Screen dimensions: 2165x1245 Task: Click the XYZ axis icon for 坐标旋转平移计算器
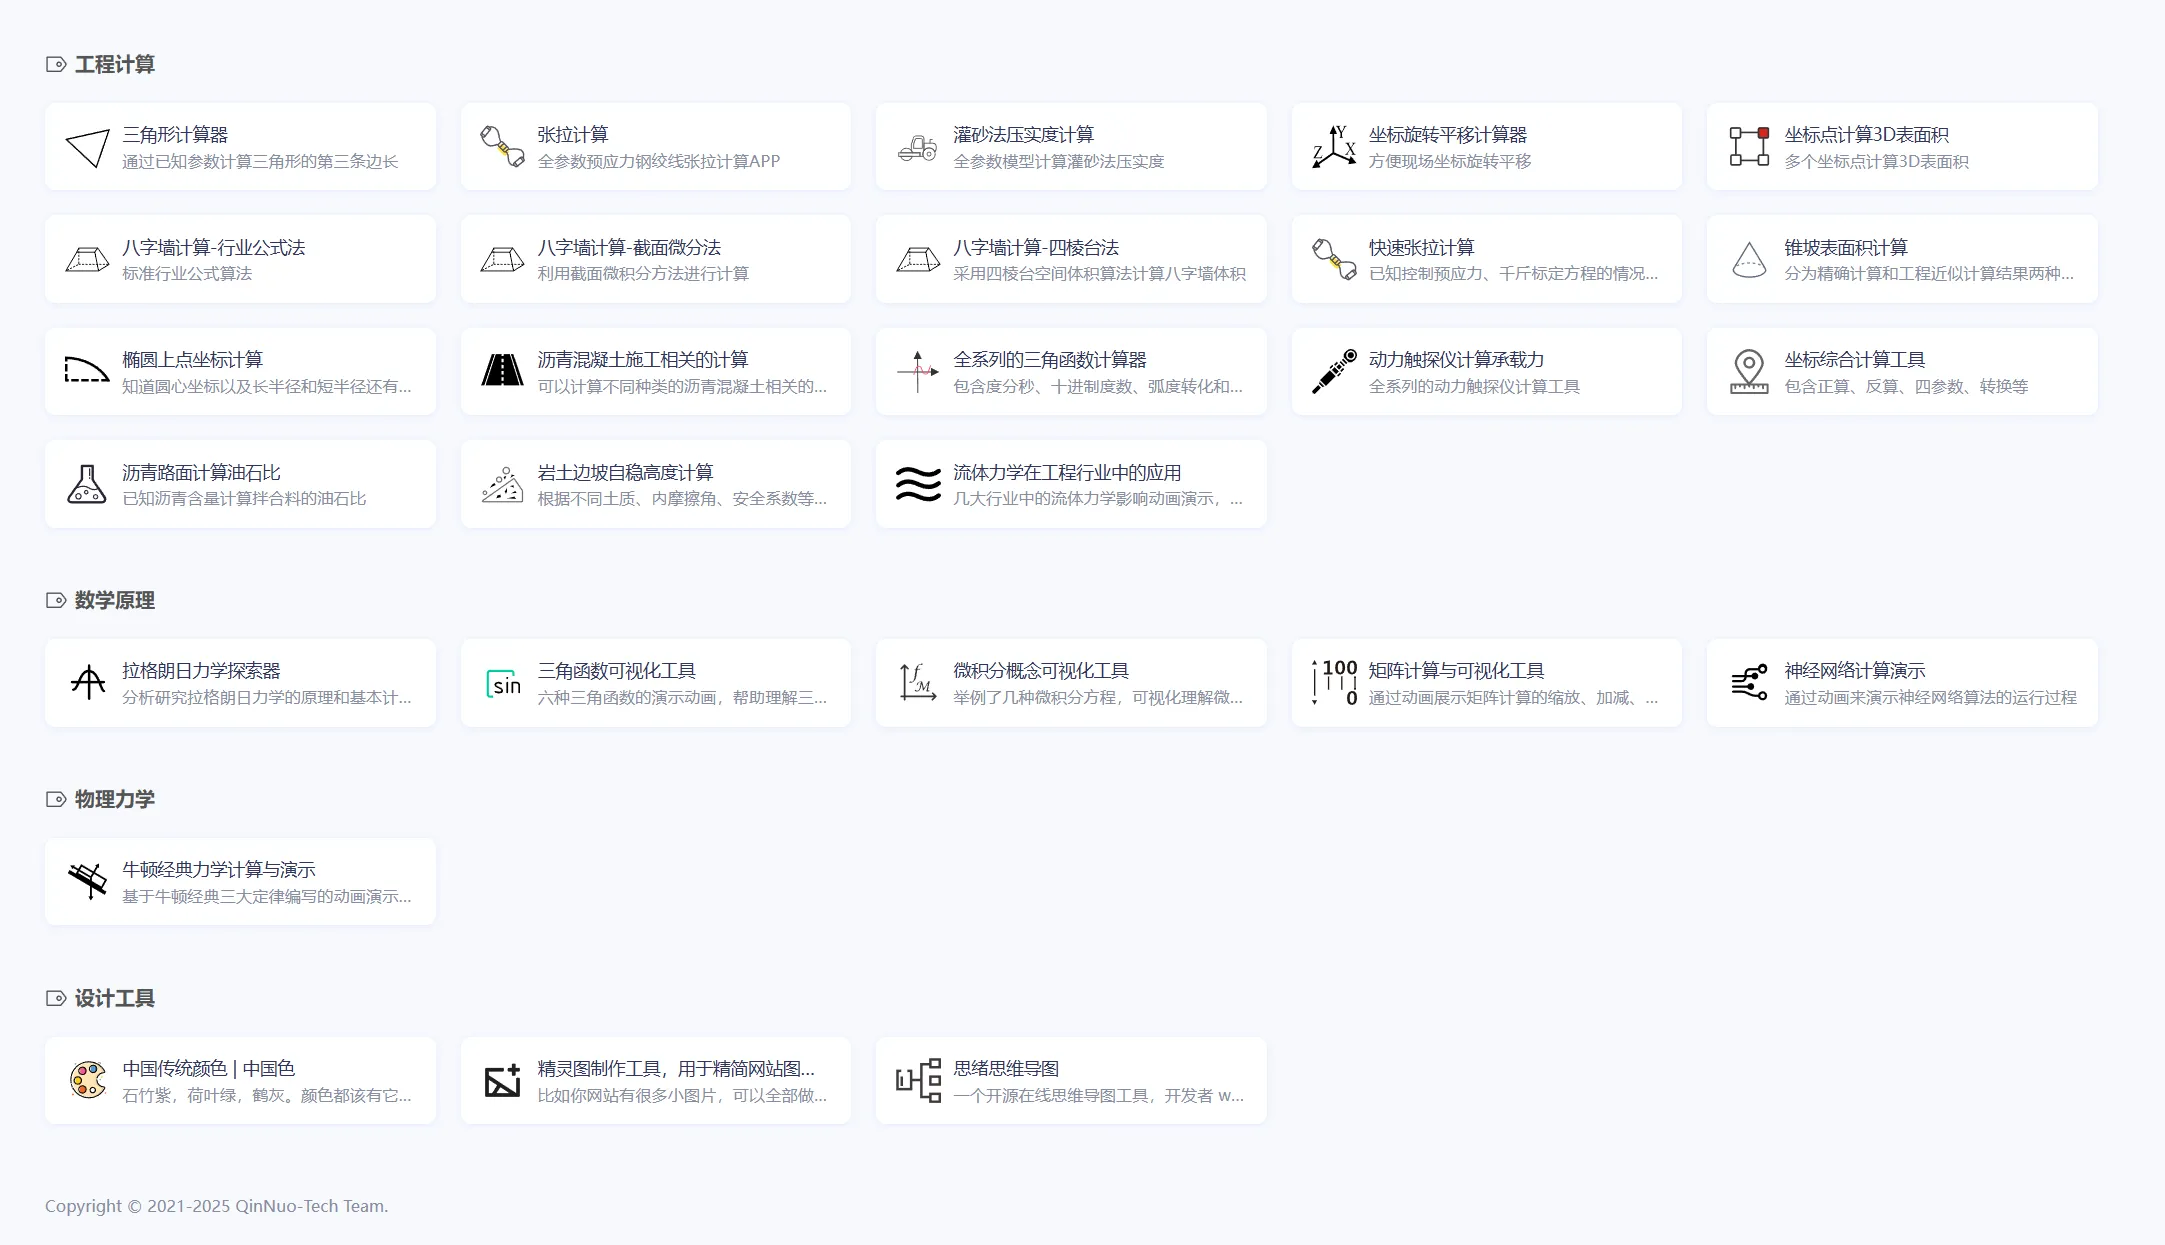click(1334, 147)
